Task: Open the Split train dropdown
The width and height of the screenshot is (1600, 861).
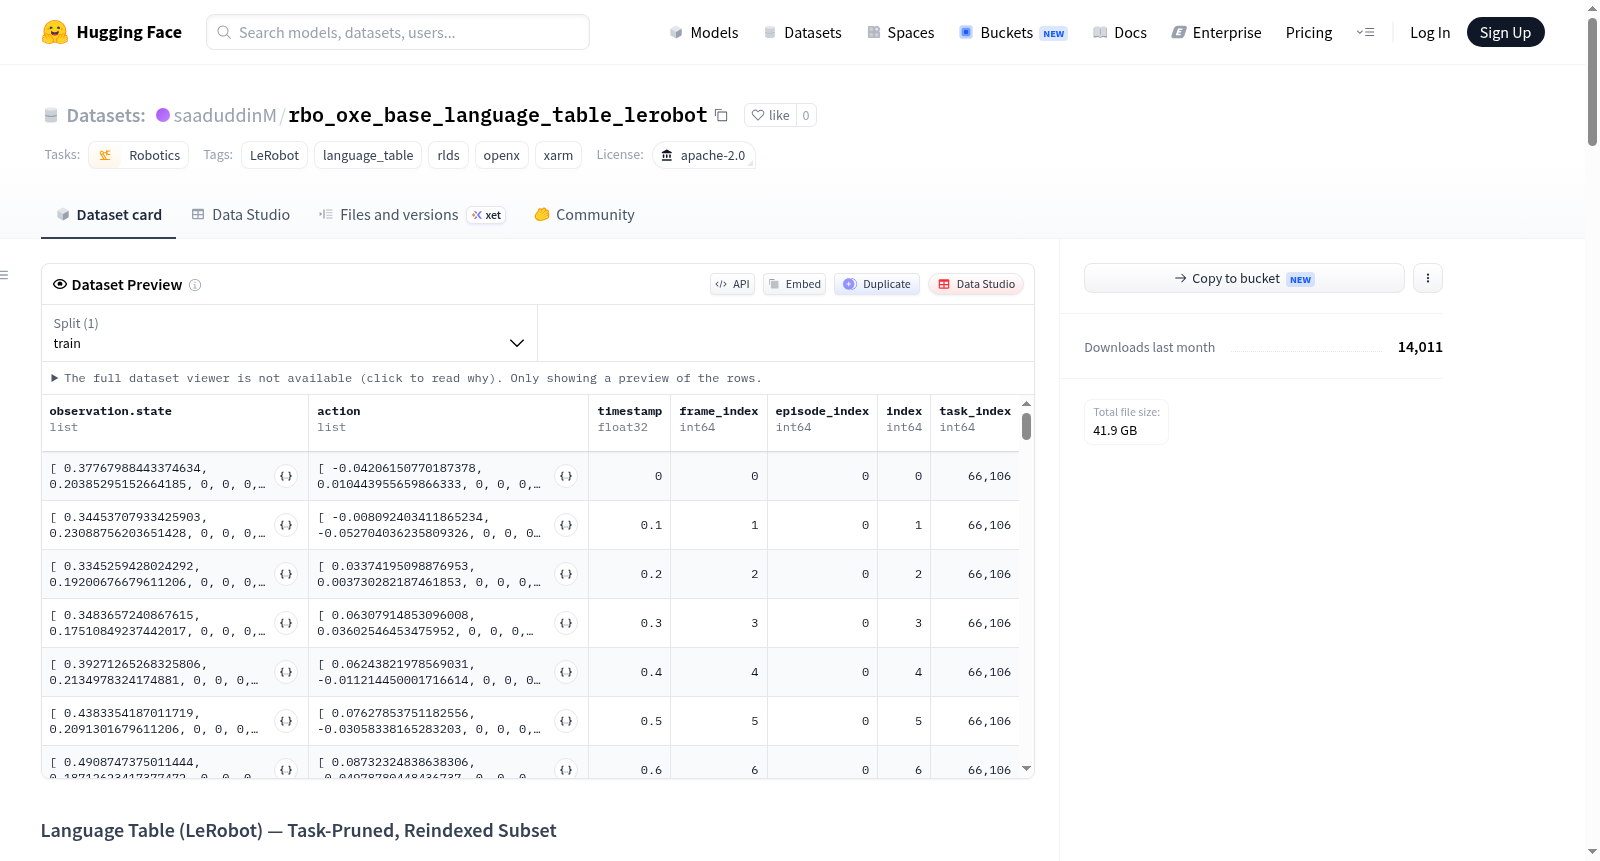Action: [289, 333]
